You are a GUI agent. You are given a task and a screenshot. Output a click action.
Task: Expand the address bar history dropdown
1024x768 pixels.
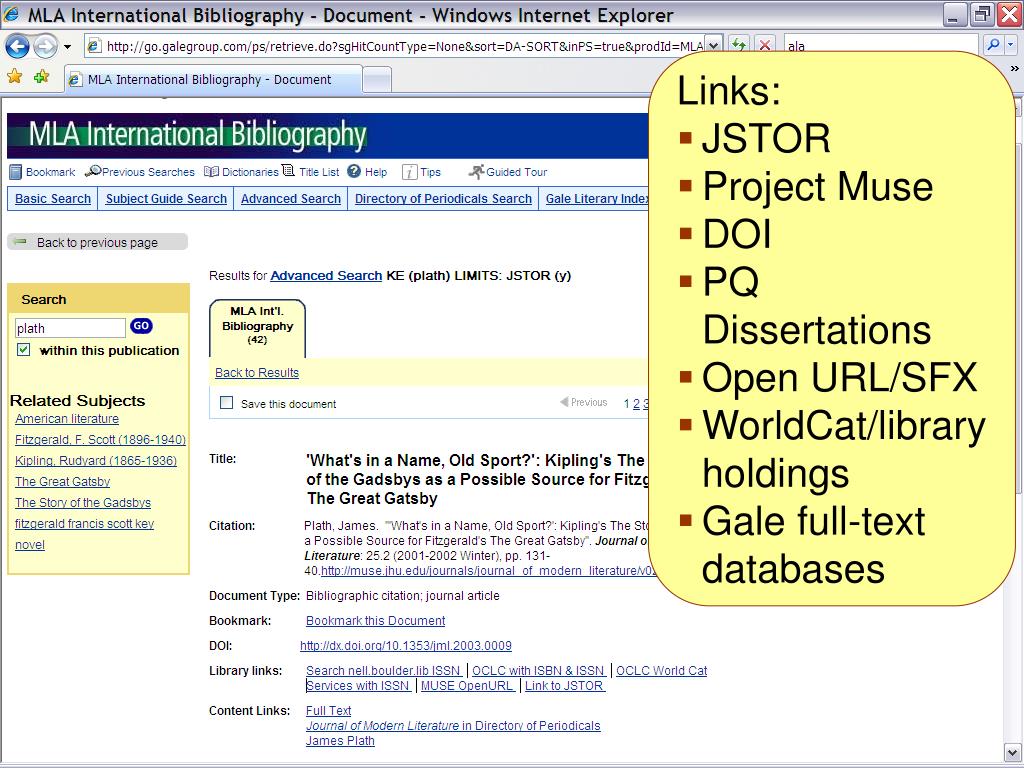[x=714, y=46]
